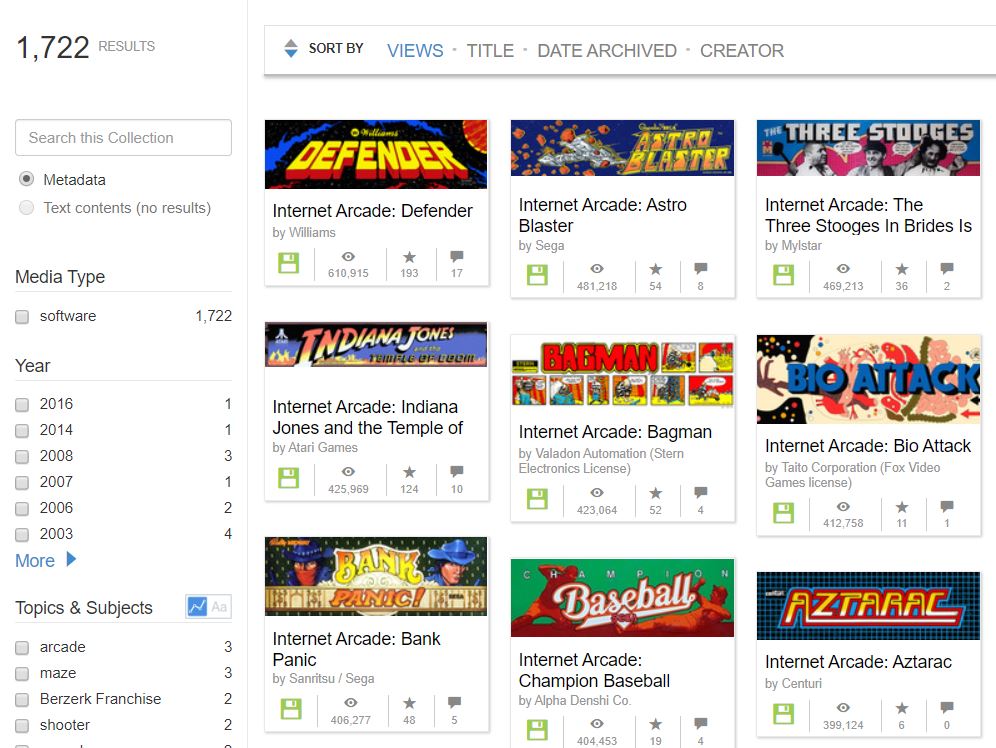The image size is (996, 748).
Task: Open the Bio Attack marquee thumbnail
Action: click(x=868, y=379)
